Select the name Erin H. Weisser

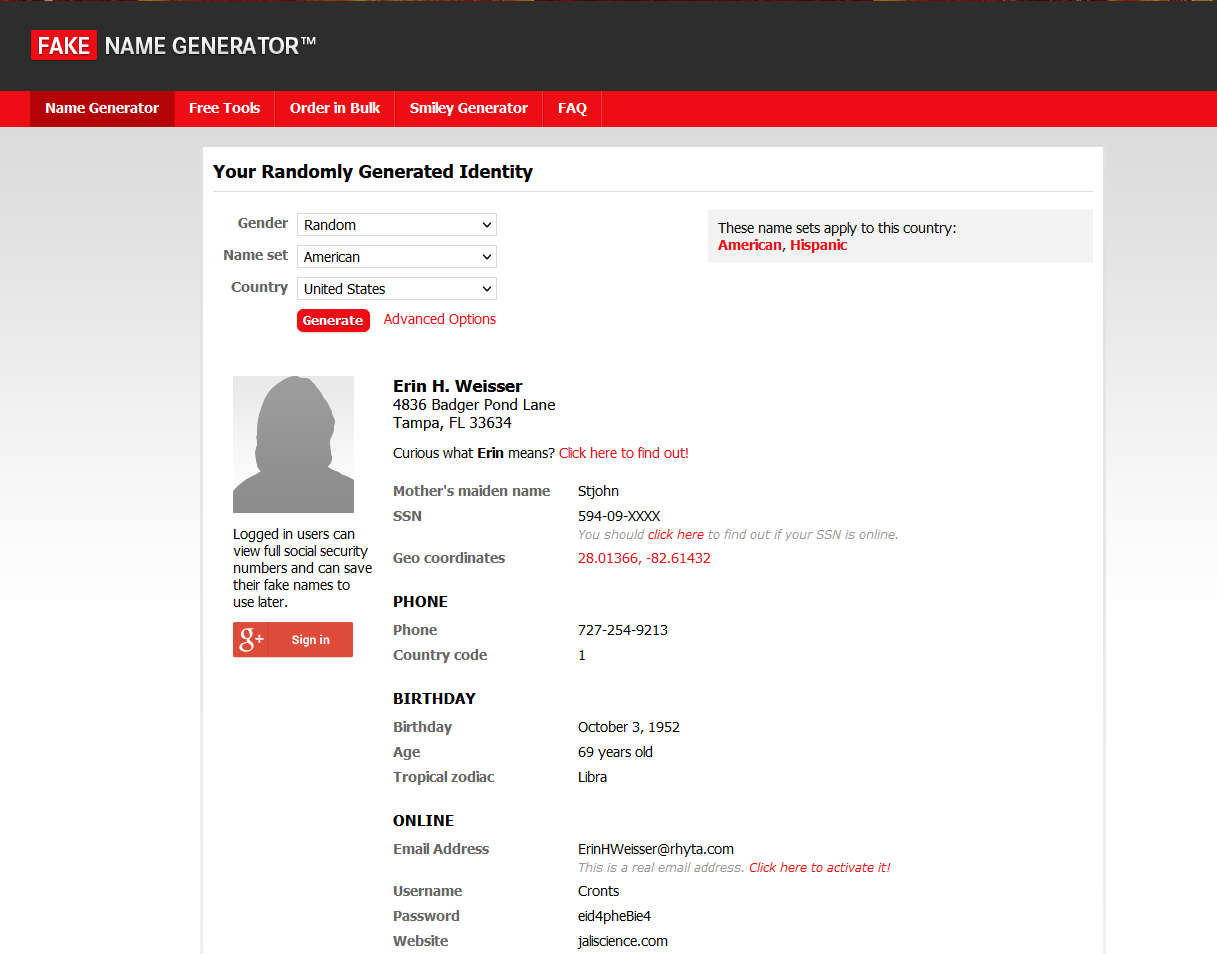click(x=458, y=386)
